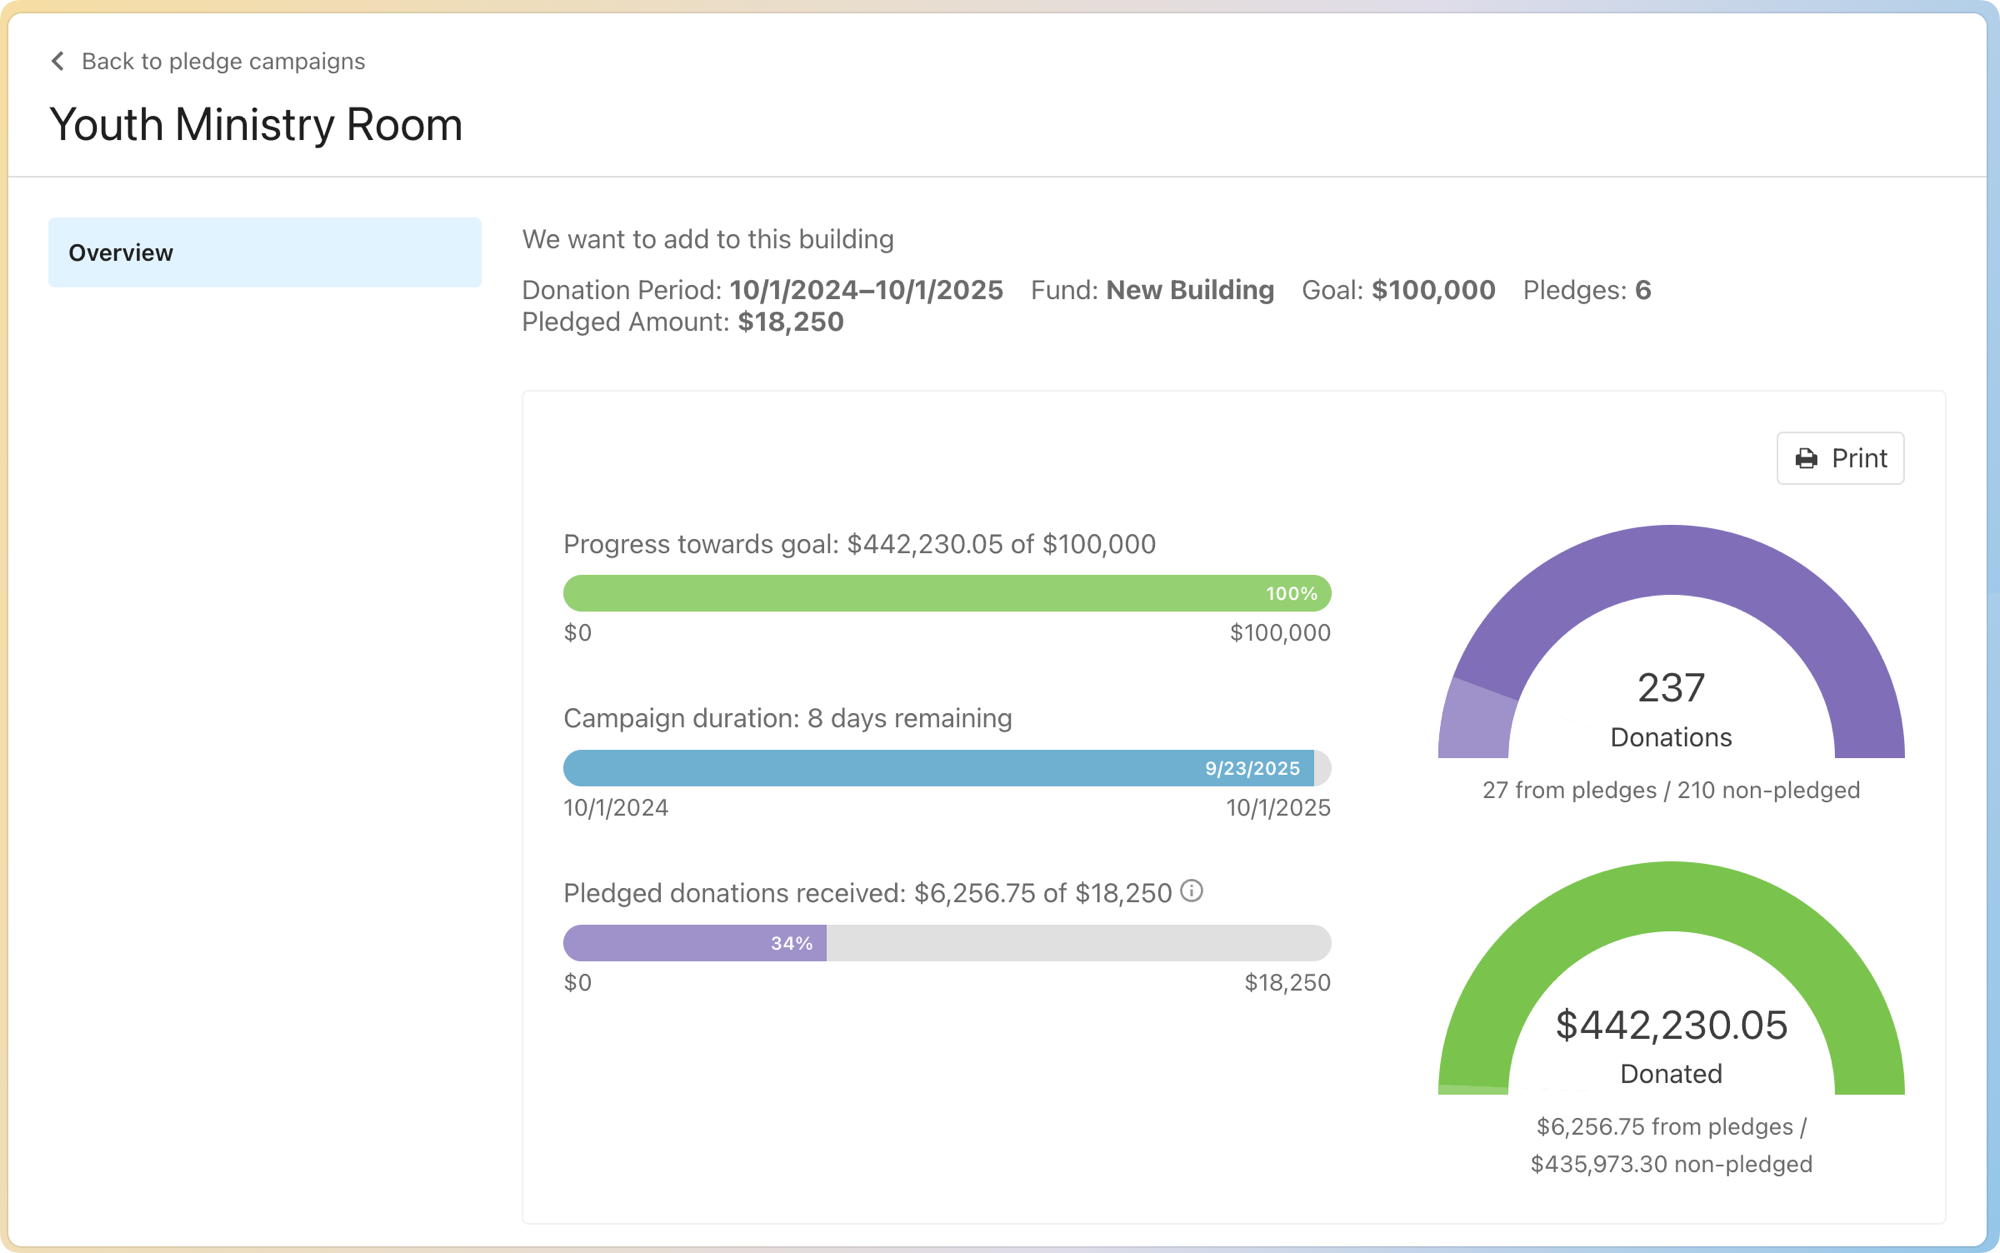Click the info icon beside pledged donations
Image resolution: width=2000 pixels, height=1253 pixels.
(1191, 891)
